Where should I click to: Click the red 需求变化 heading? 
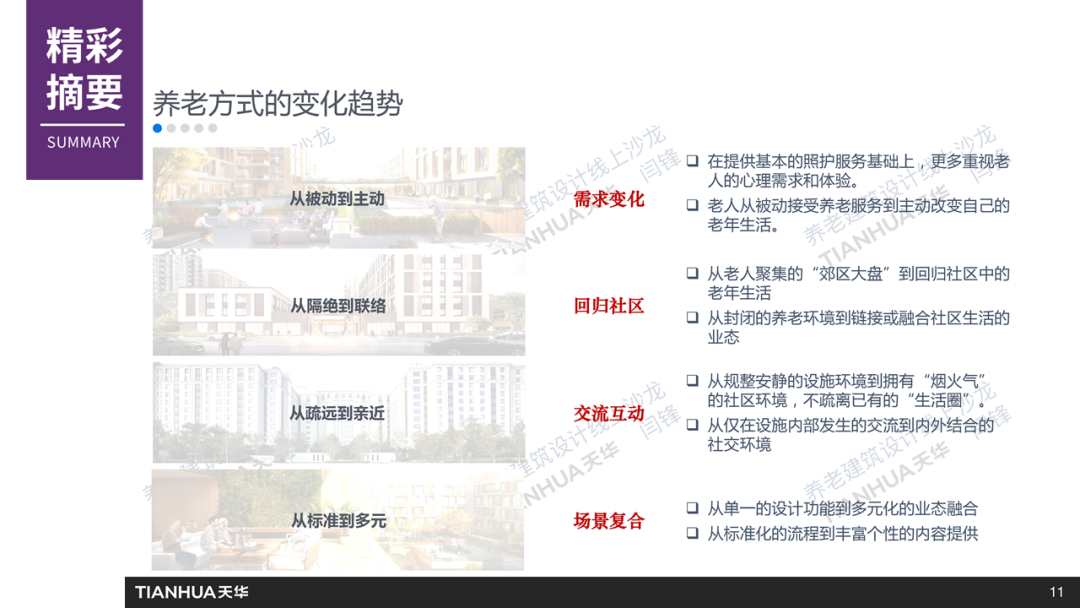click(609, 199)
